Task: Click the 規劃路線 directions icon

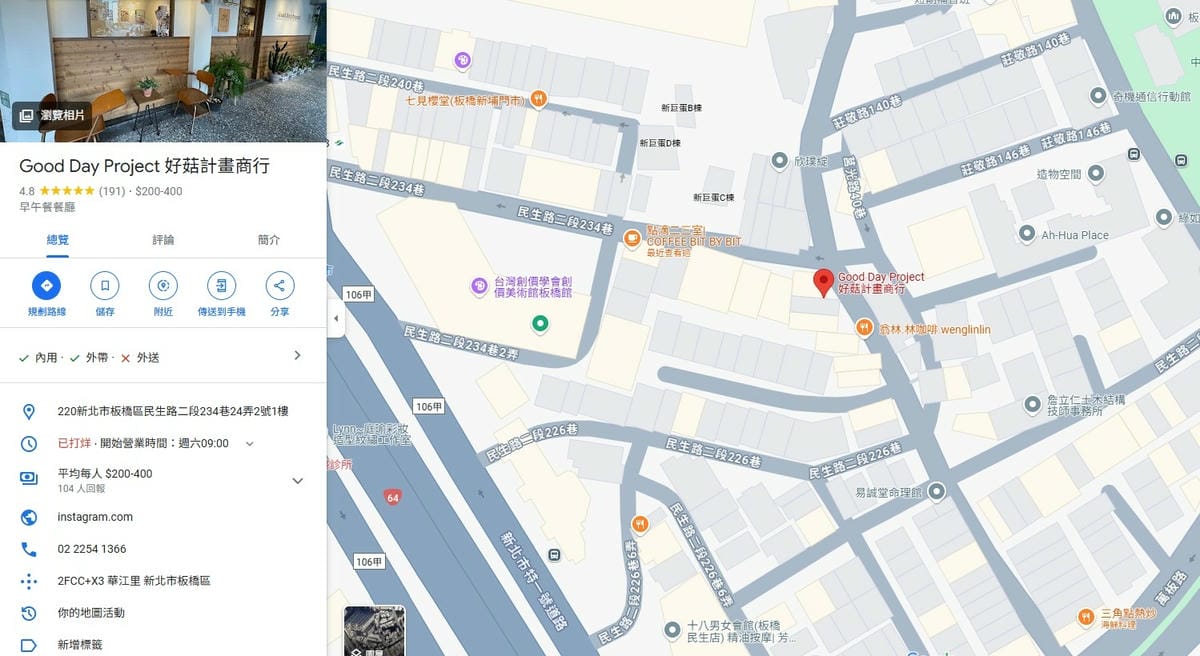Action: pos(46,286)
